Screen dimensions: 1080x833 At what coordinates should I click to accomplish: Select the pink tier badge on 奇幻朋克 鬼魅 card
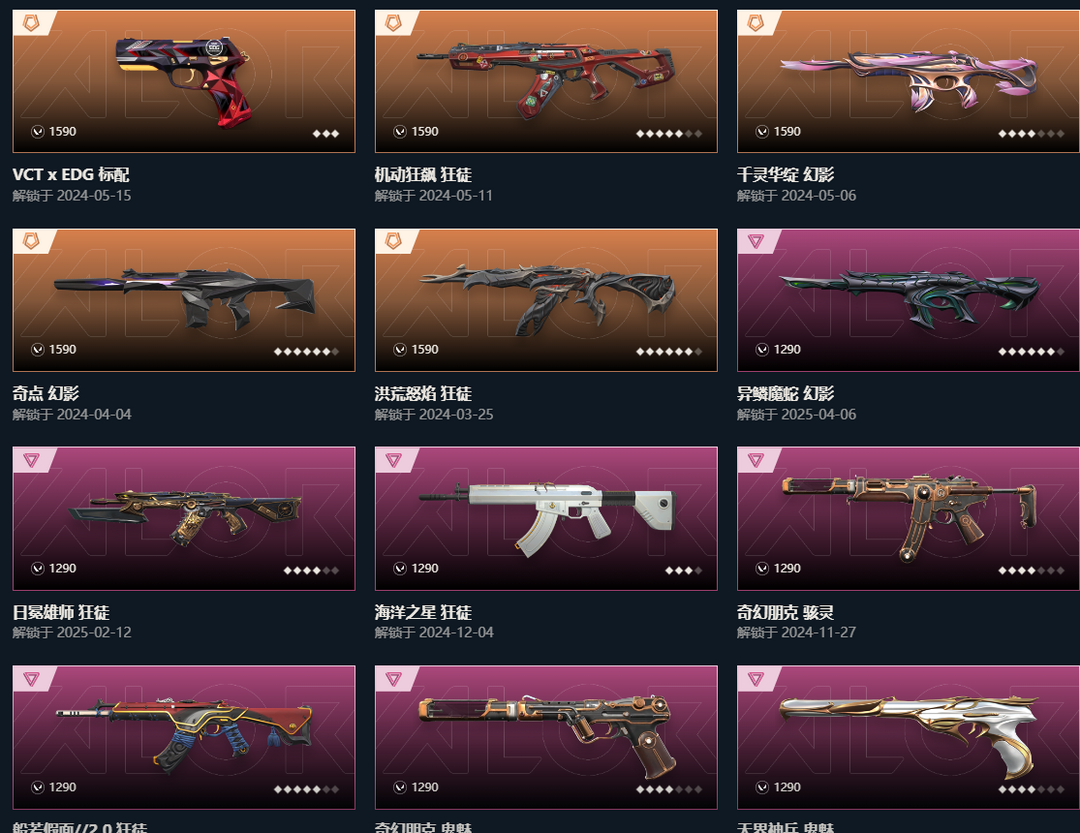[x=393, y=679]
